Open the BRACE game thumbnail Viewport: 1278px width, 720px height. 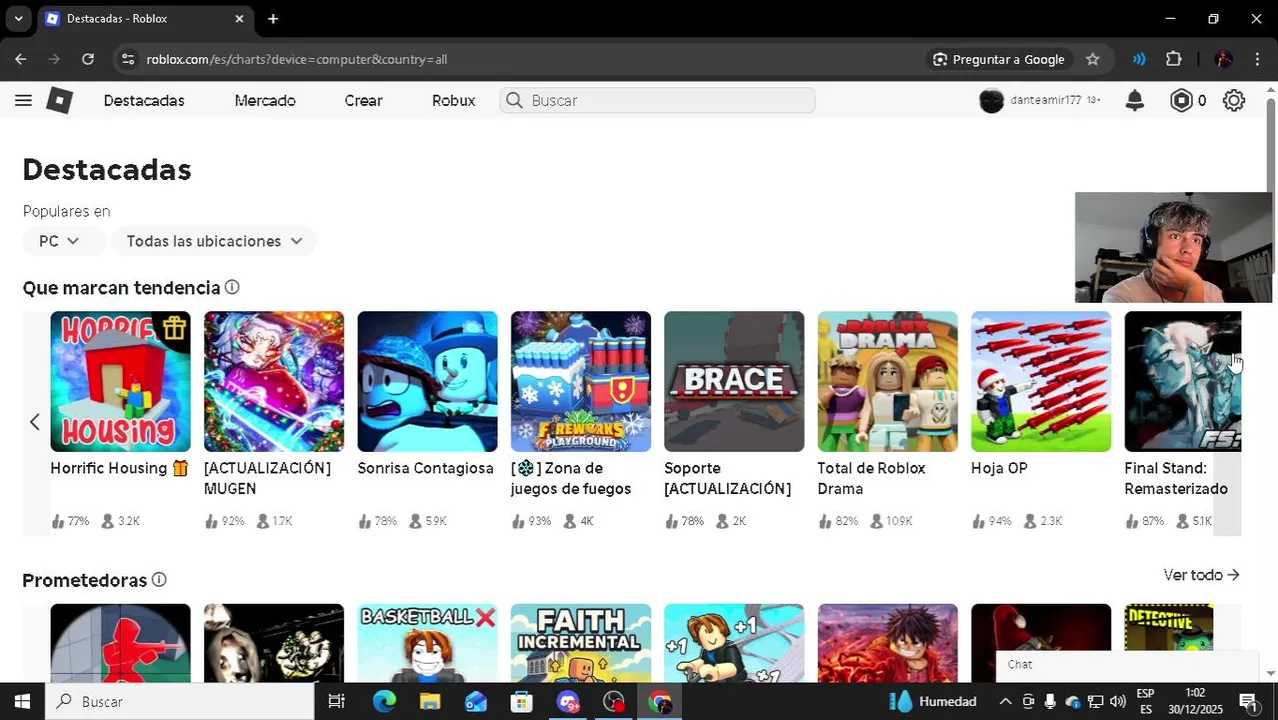(x=734, y=381)
